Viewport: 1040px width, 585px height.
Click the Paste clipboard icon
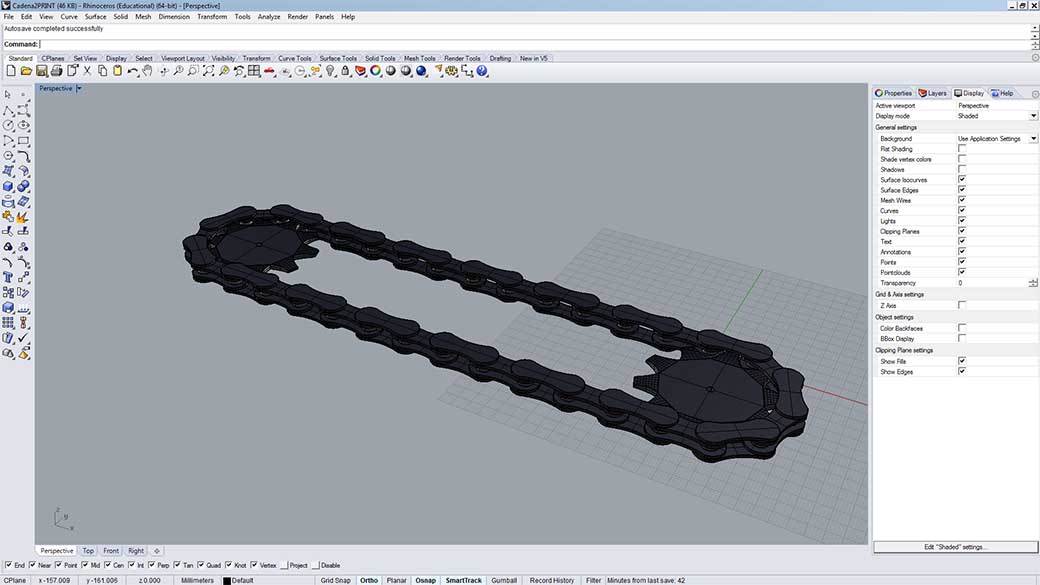pos(117,71)
